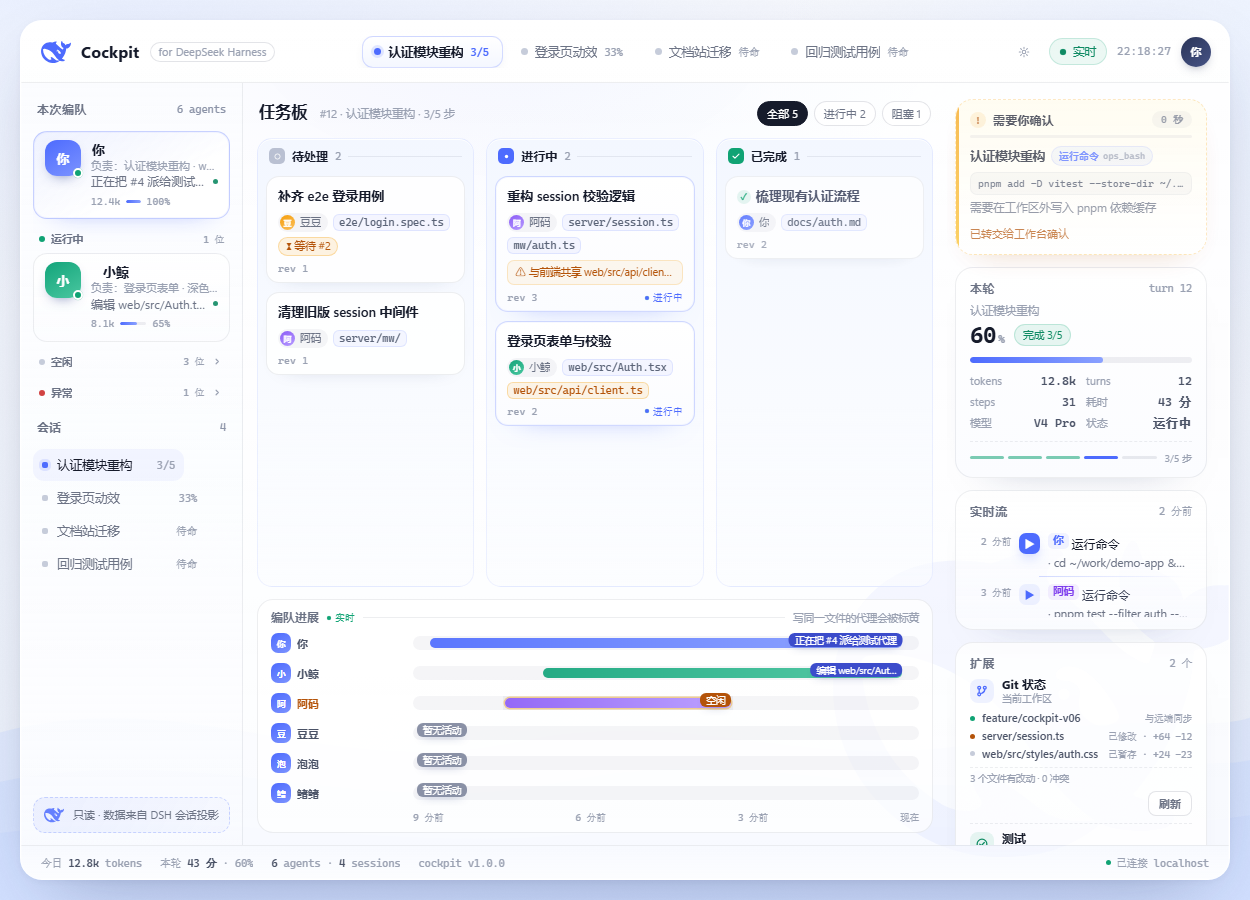Open 认证模块重构 session in sidebar
This screenshot has height=900, width=1250.
pos(108,465)
